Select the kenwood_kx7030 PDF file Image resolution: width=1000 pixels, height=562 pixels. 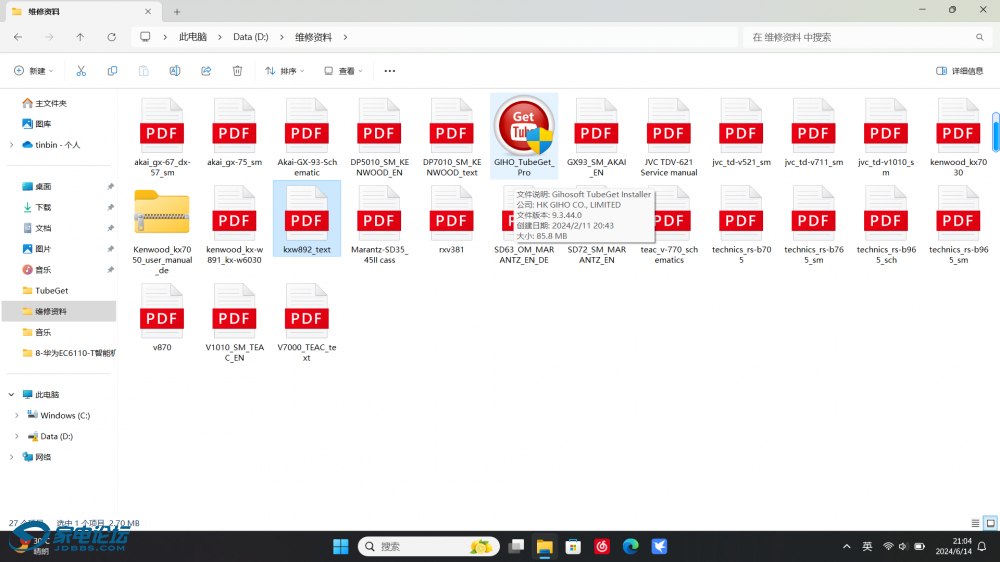[959, 137]
